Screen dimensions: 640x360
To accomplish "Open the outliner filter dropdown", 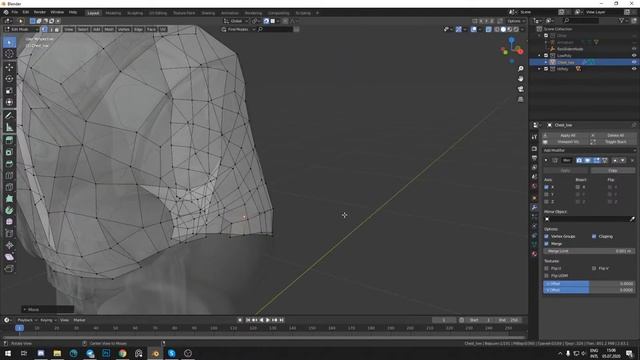I will (623, 20).
